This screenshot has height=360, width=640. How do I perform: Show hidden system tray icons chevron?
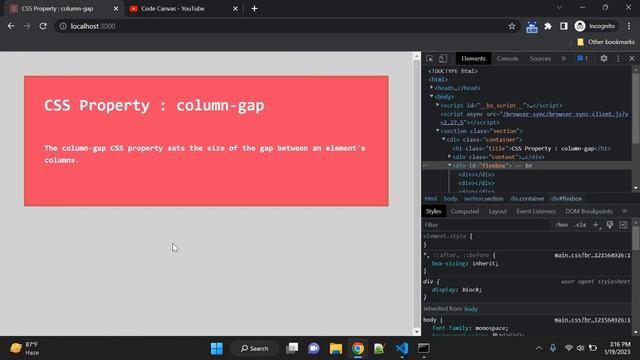coord(539,348)
